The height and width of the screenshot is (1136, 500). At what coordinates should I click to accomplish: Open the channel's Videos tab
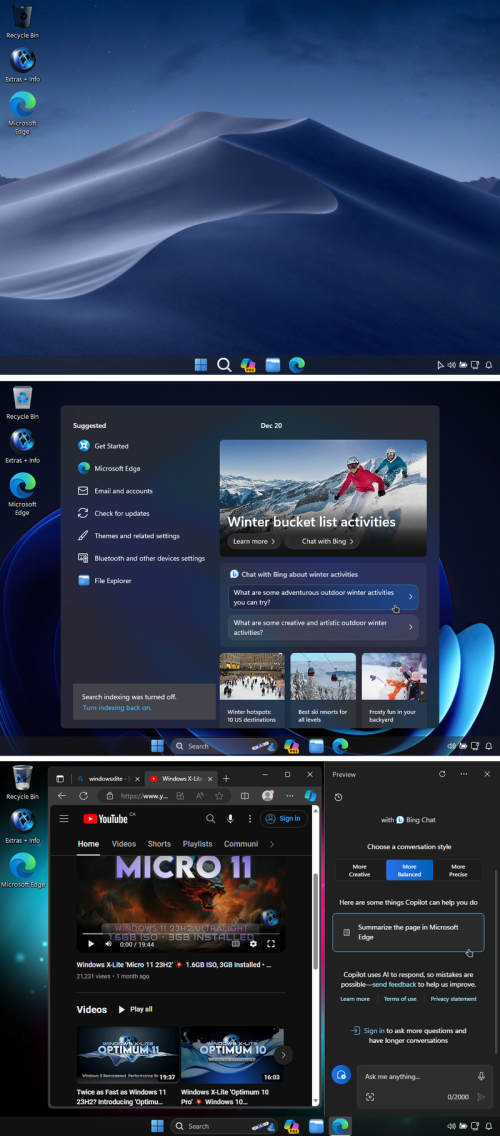(124, 844)
